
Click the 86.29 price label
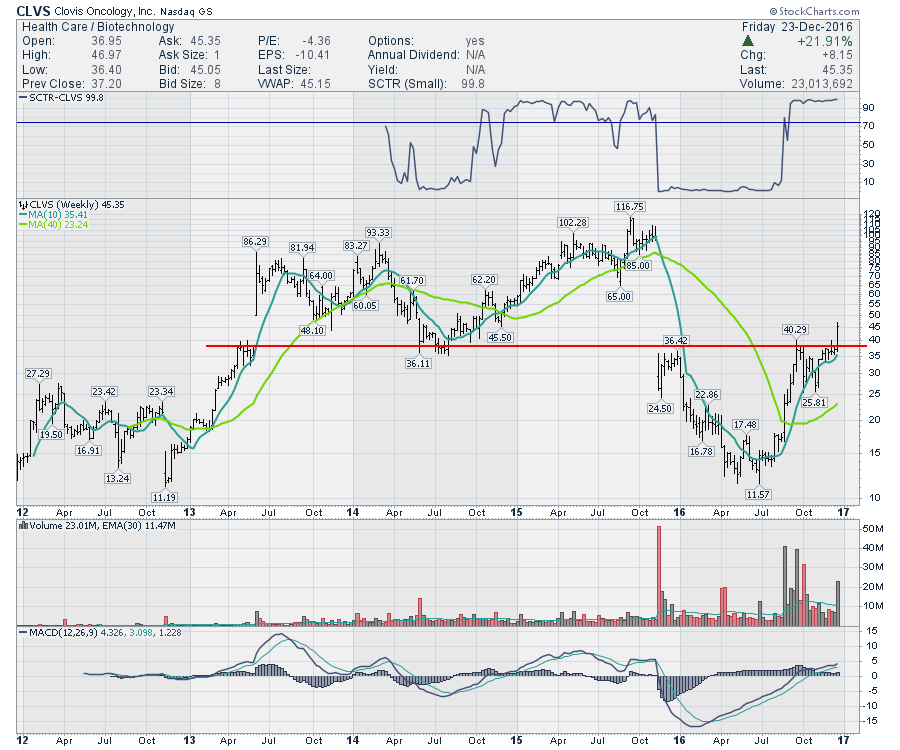click(255, 242)
